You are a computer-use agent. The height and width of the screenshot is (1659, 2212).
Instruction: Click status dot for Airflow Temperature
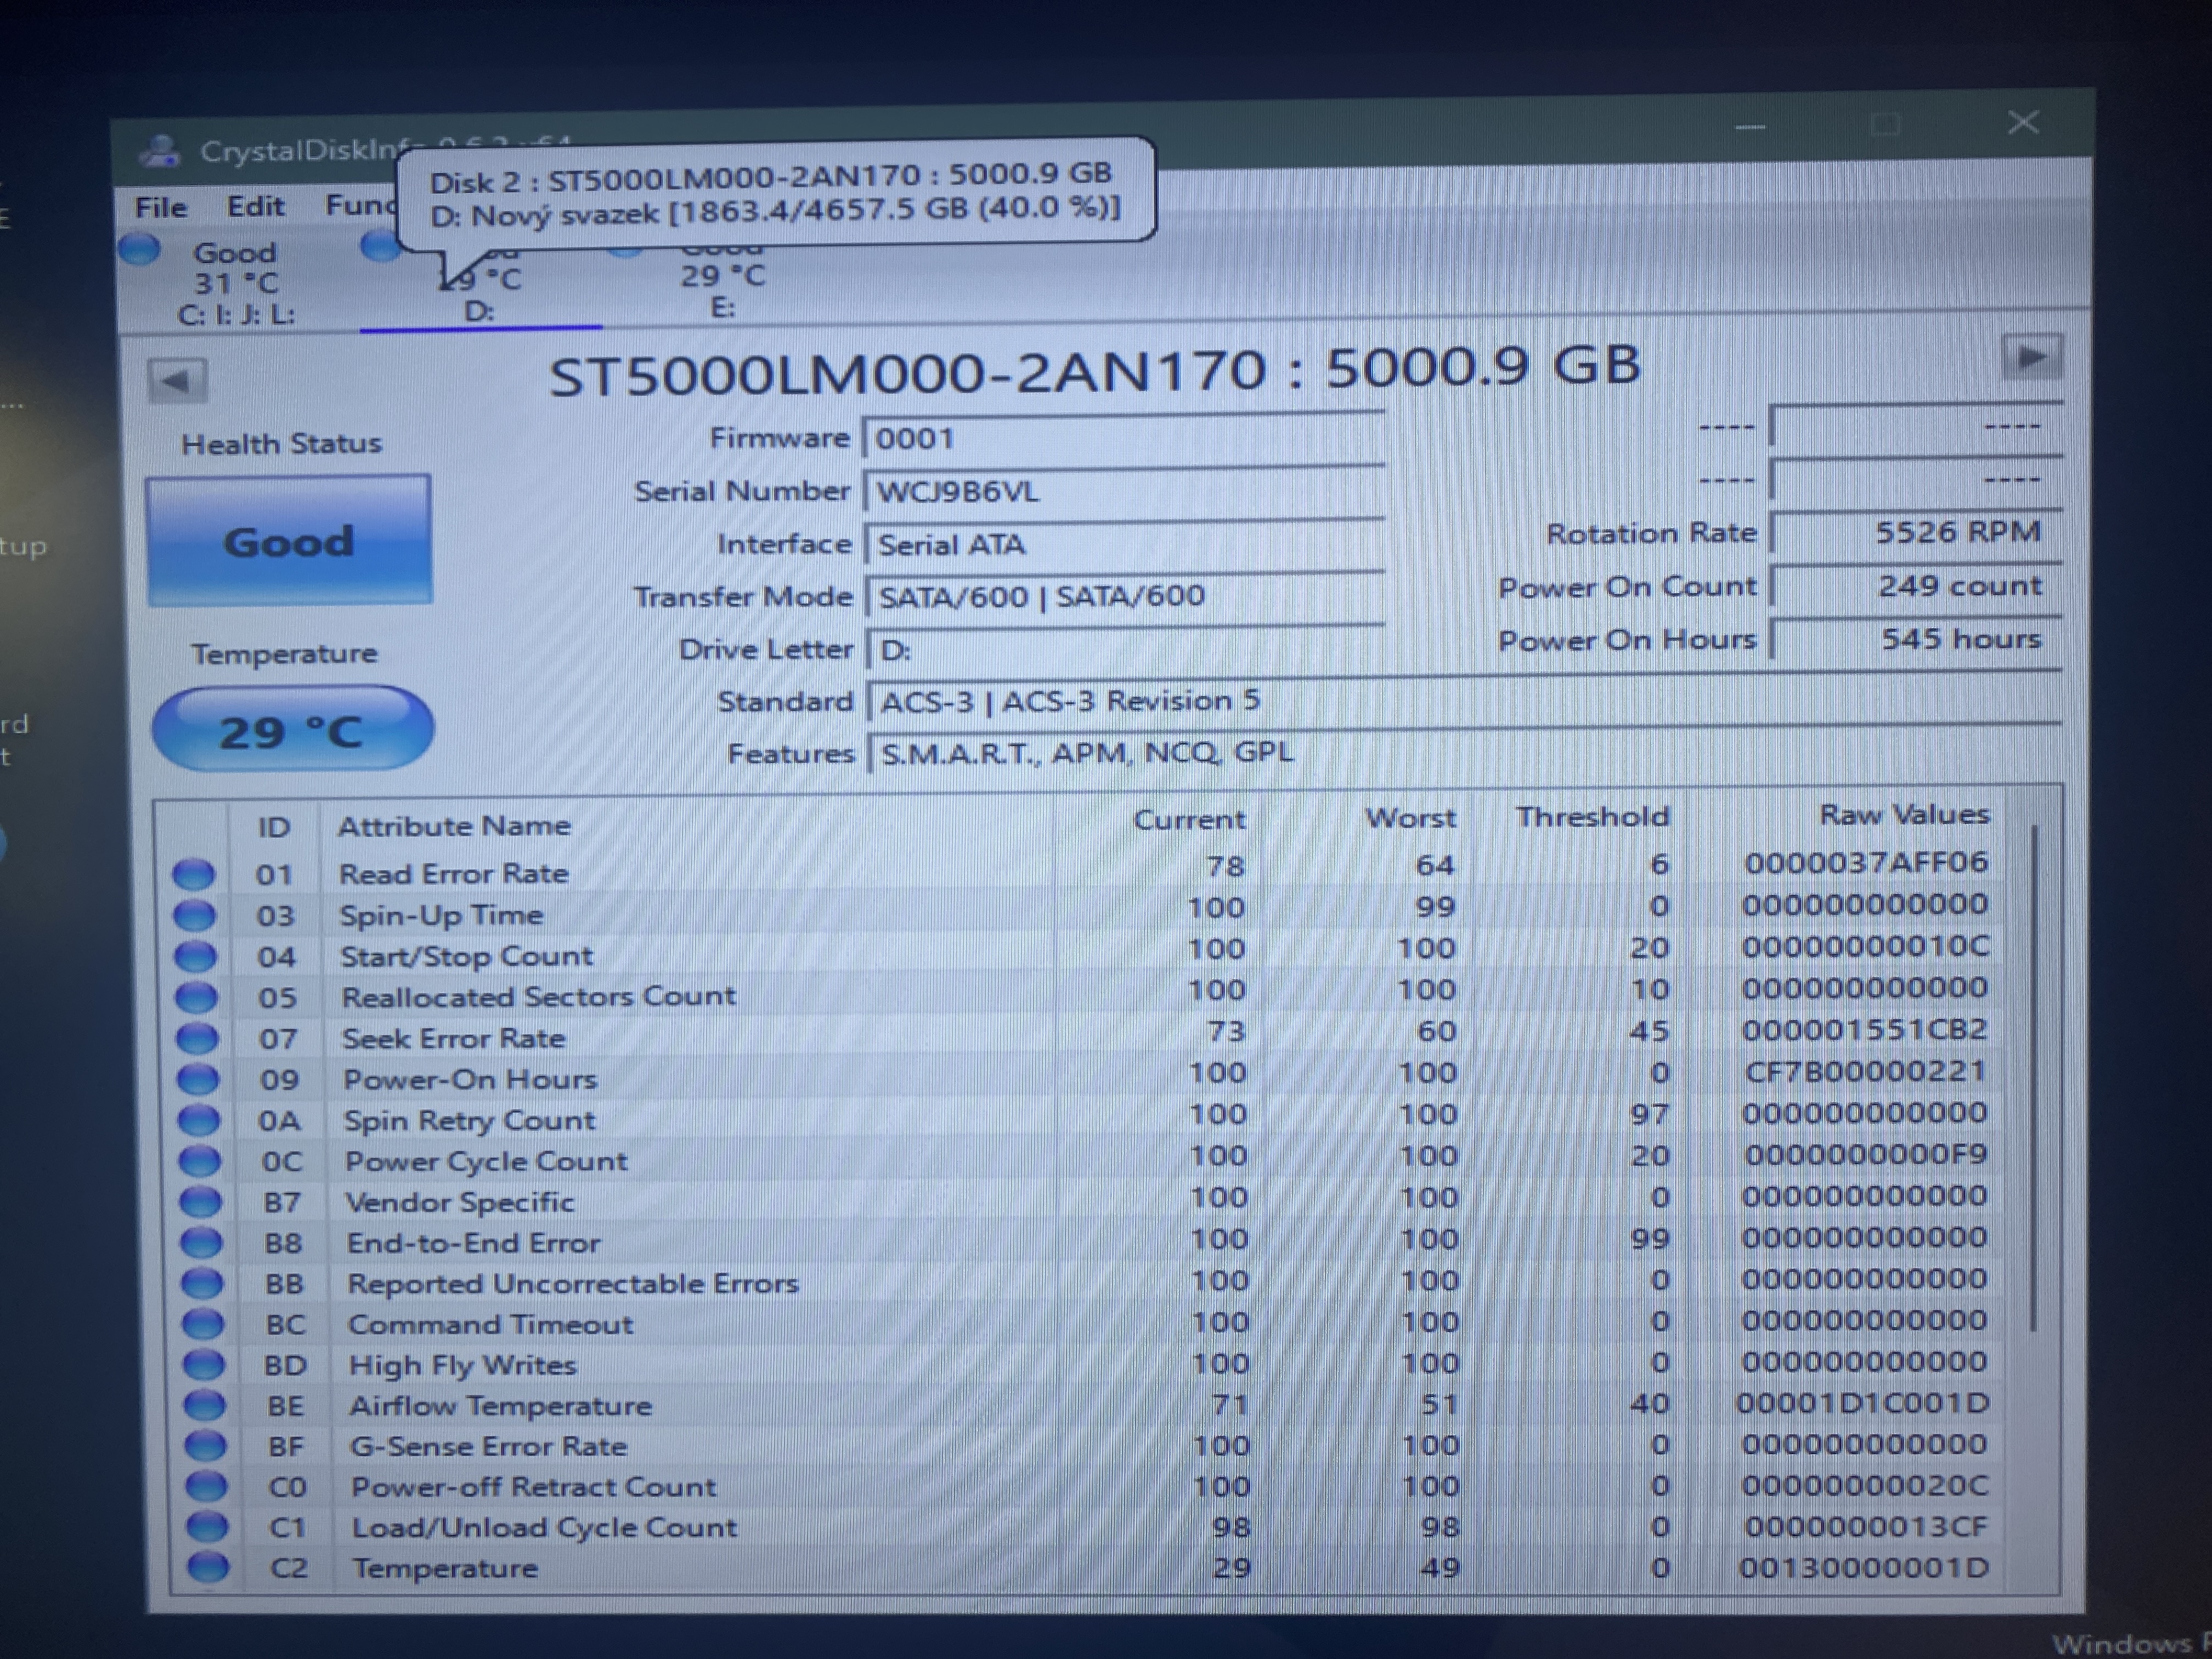205,1406
